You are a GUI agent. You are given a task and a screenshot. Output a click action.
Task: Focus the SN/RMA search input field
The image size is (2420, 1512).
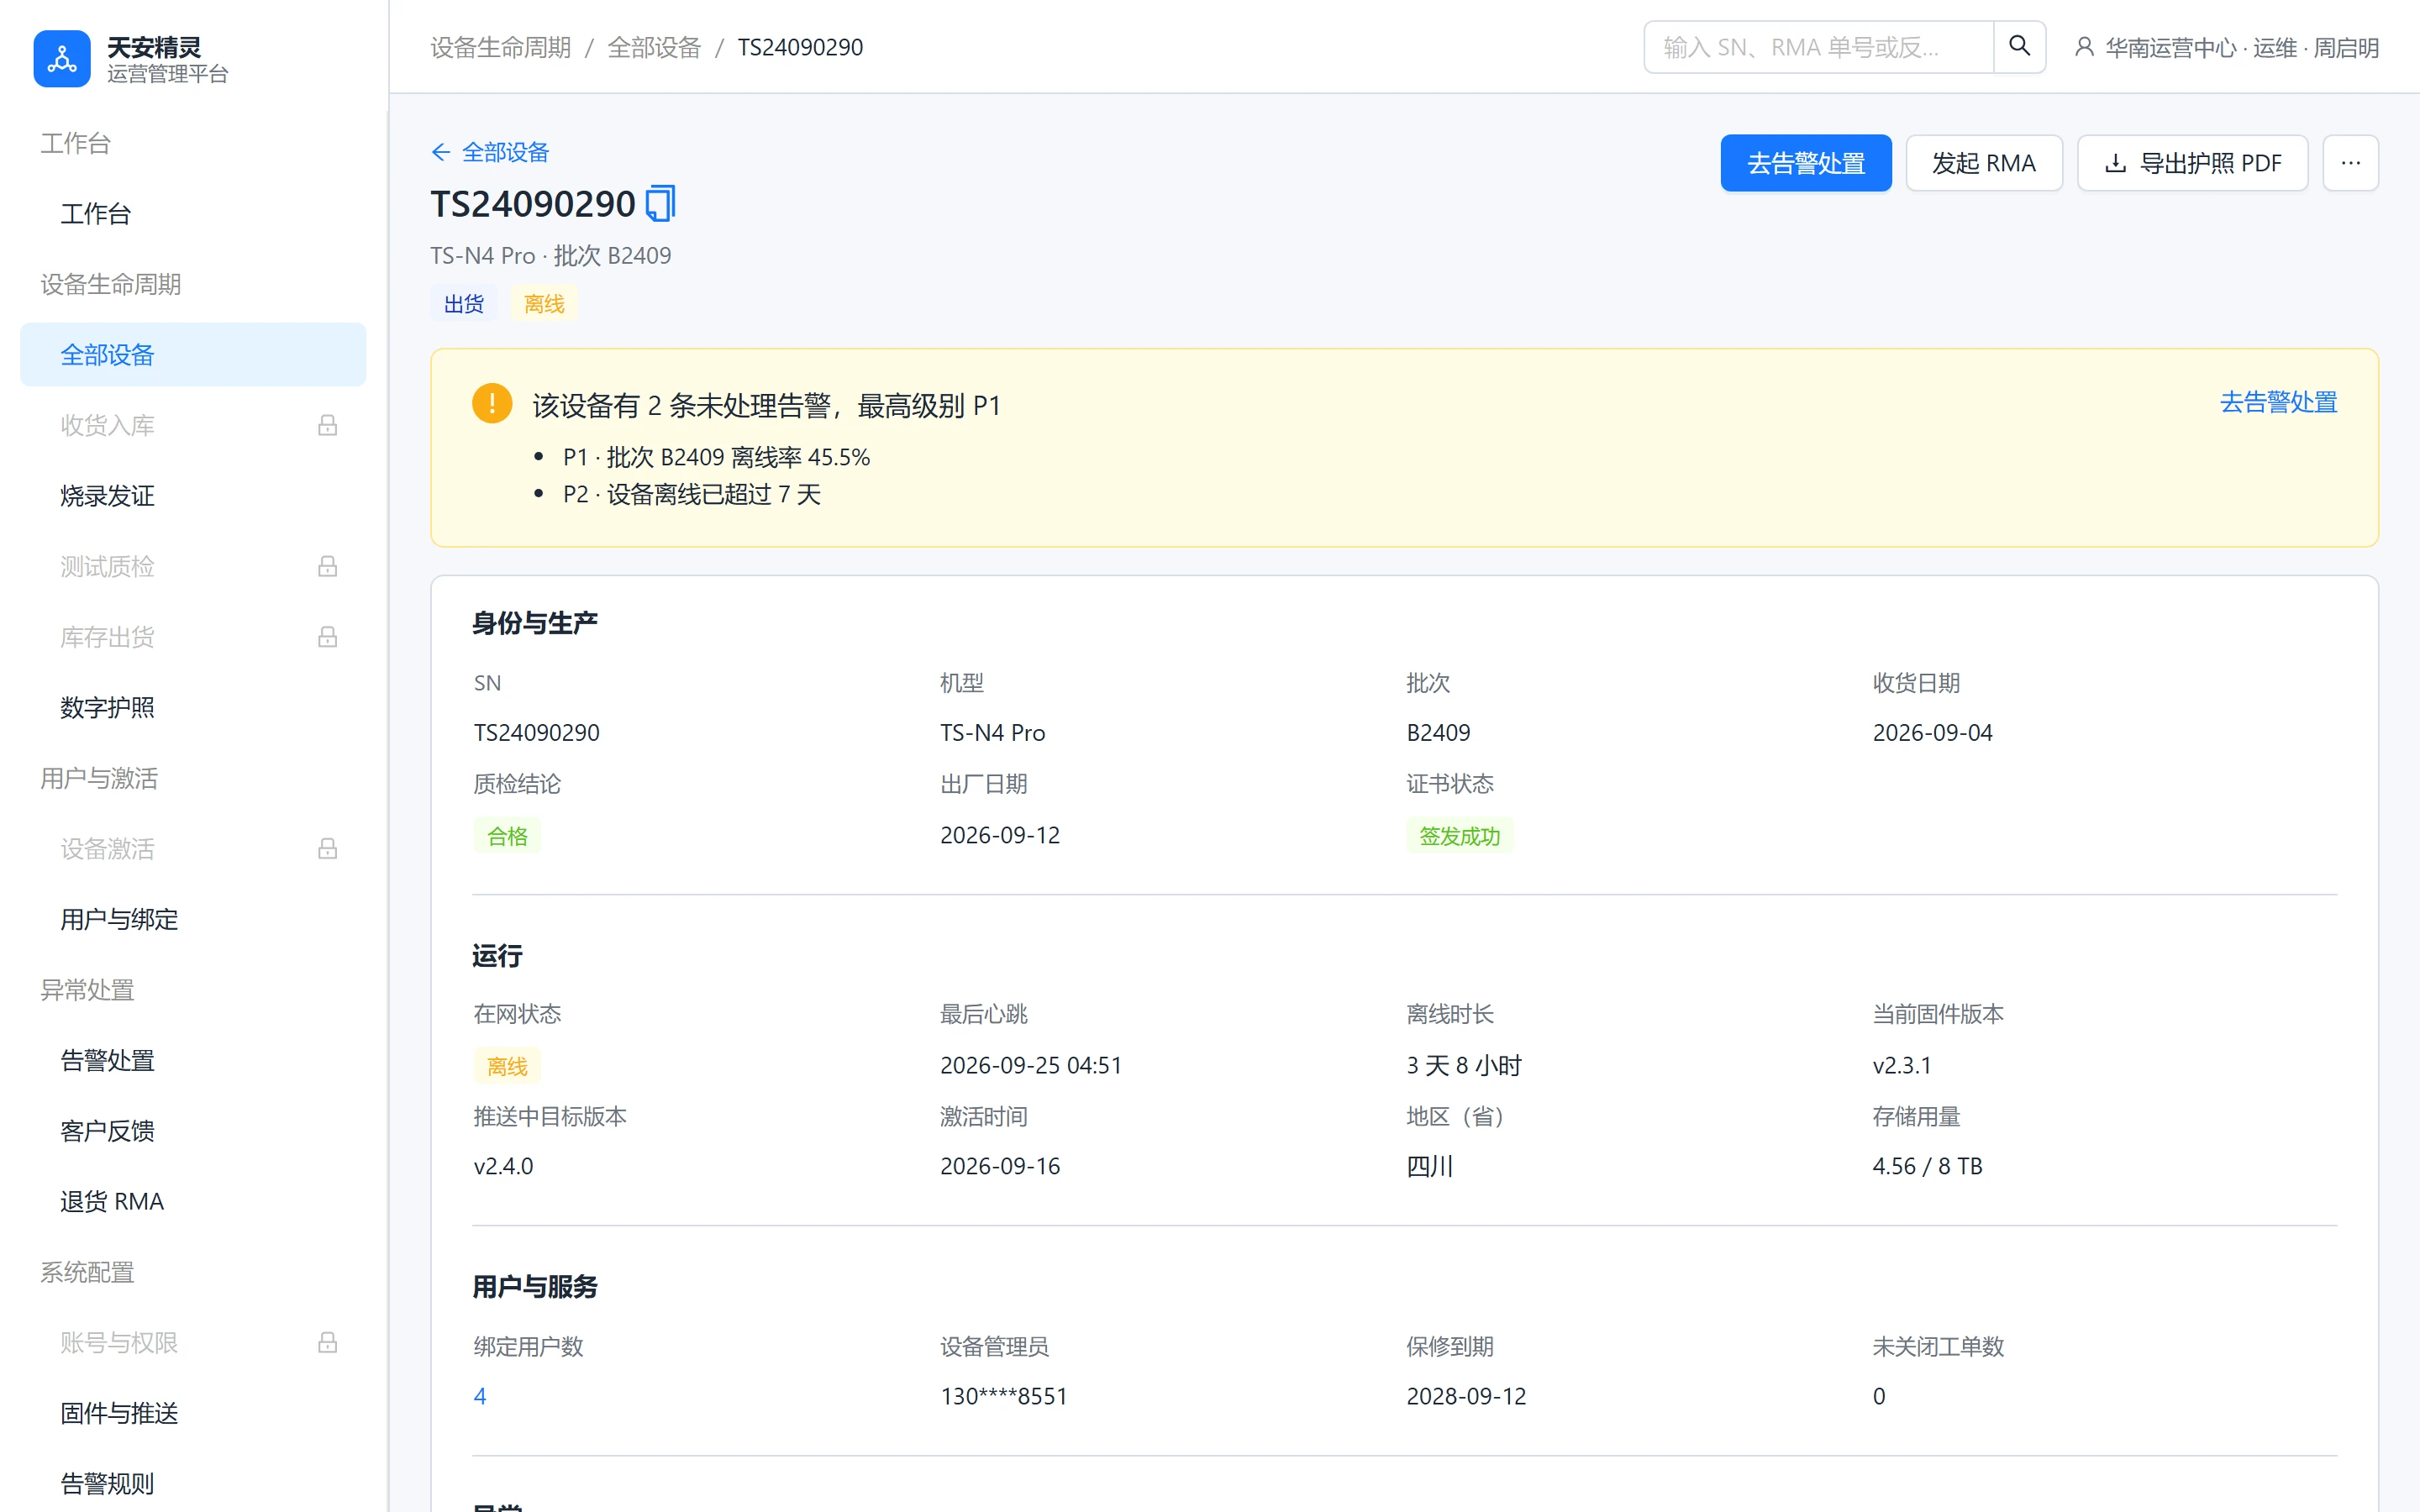pyautogui.click(x=1818, y=47)
